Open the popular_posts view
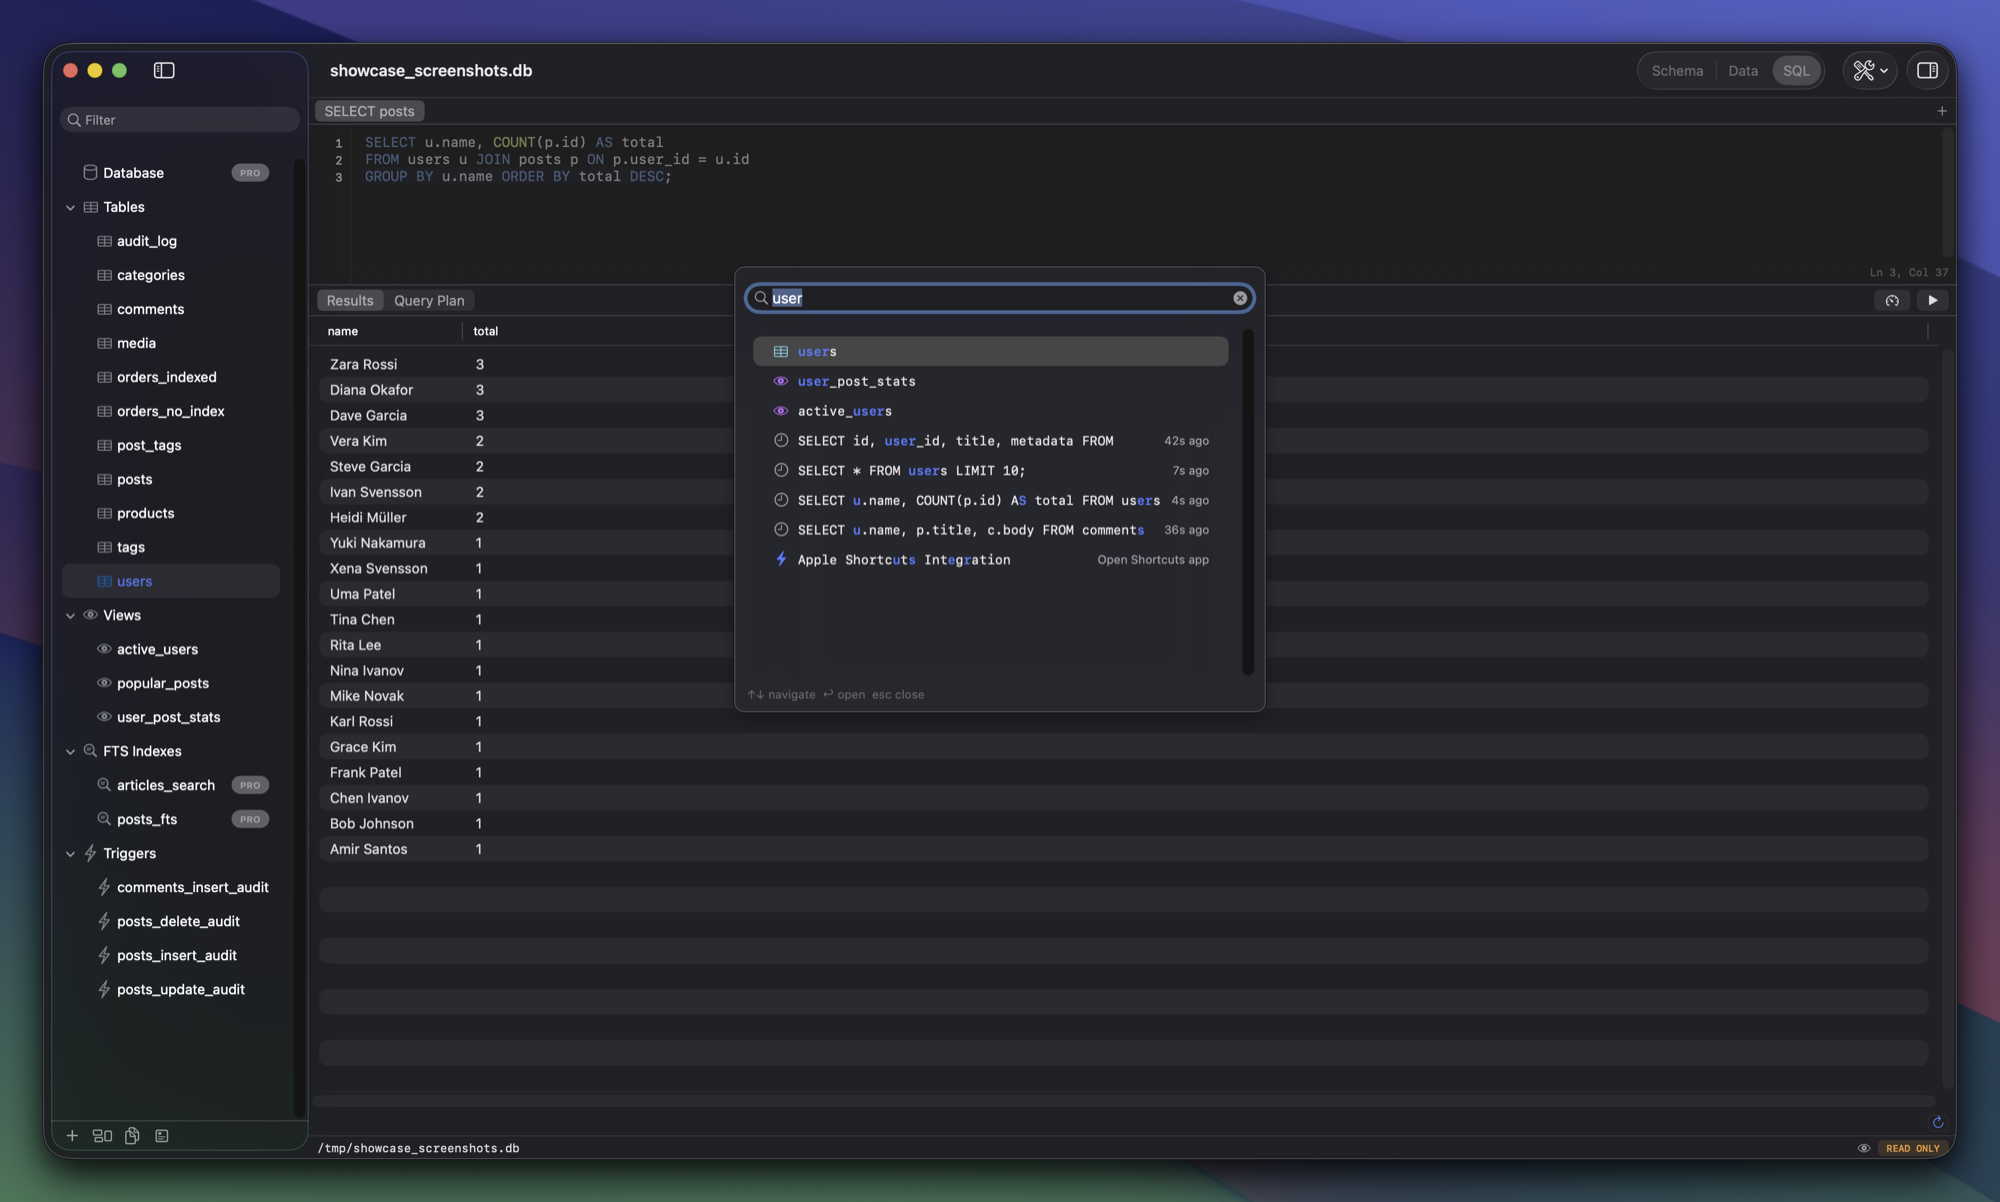 [171, 683]
